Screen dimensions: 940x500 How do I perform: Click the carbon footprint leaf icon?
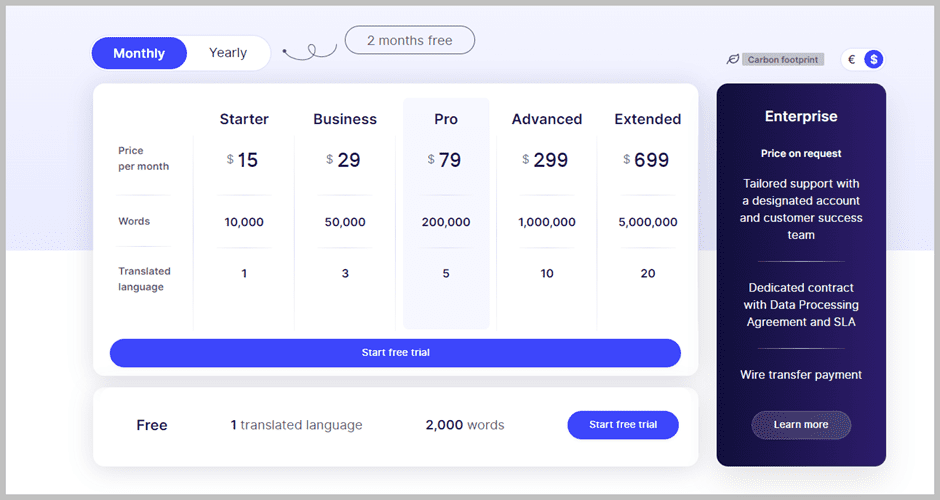[x=732, y=60]
